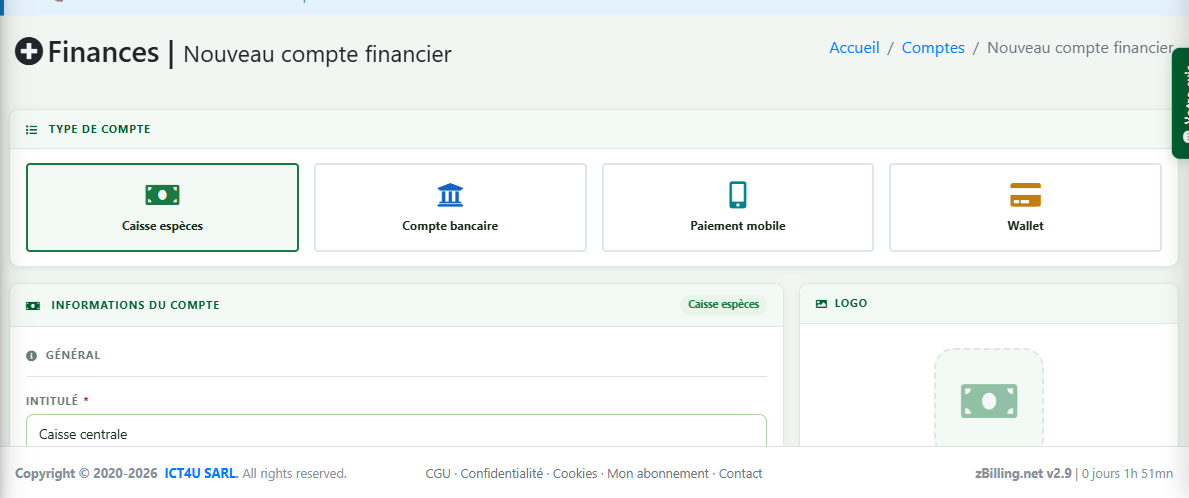Click the blue bank building icon
This screenshot has width=1189, height=498.
(x=450, y=195)
